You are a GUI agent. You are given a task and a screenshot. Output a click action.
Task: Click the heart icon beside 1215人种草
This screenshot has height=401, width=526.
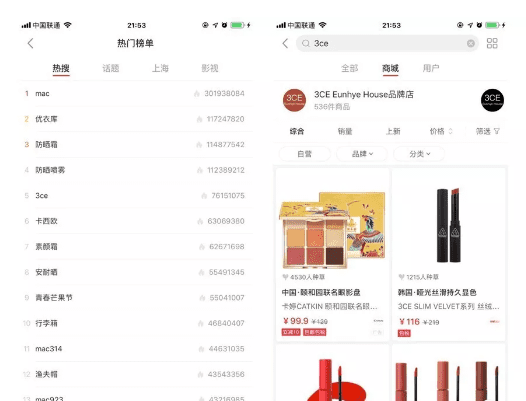tap(401, 277)
